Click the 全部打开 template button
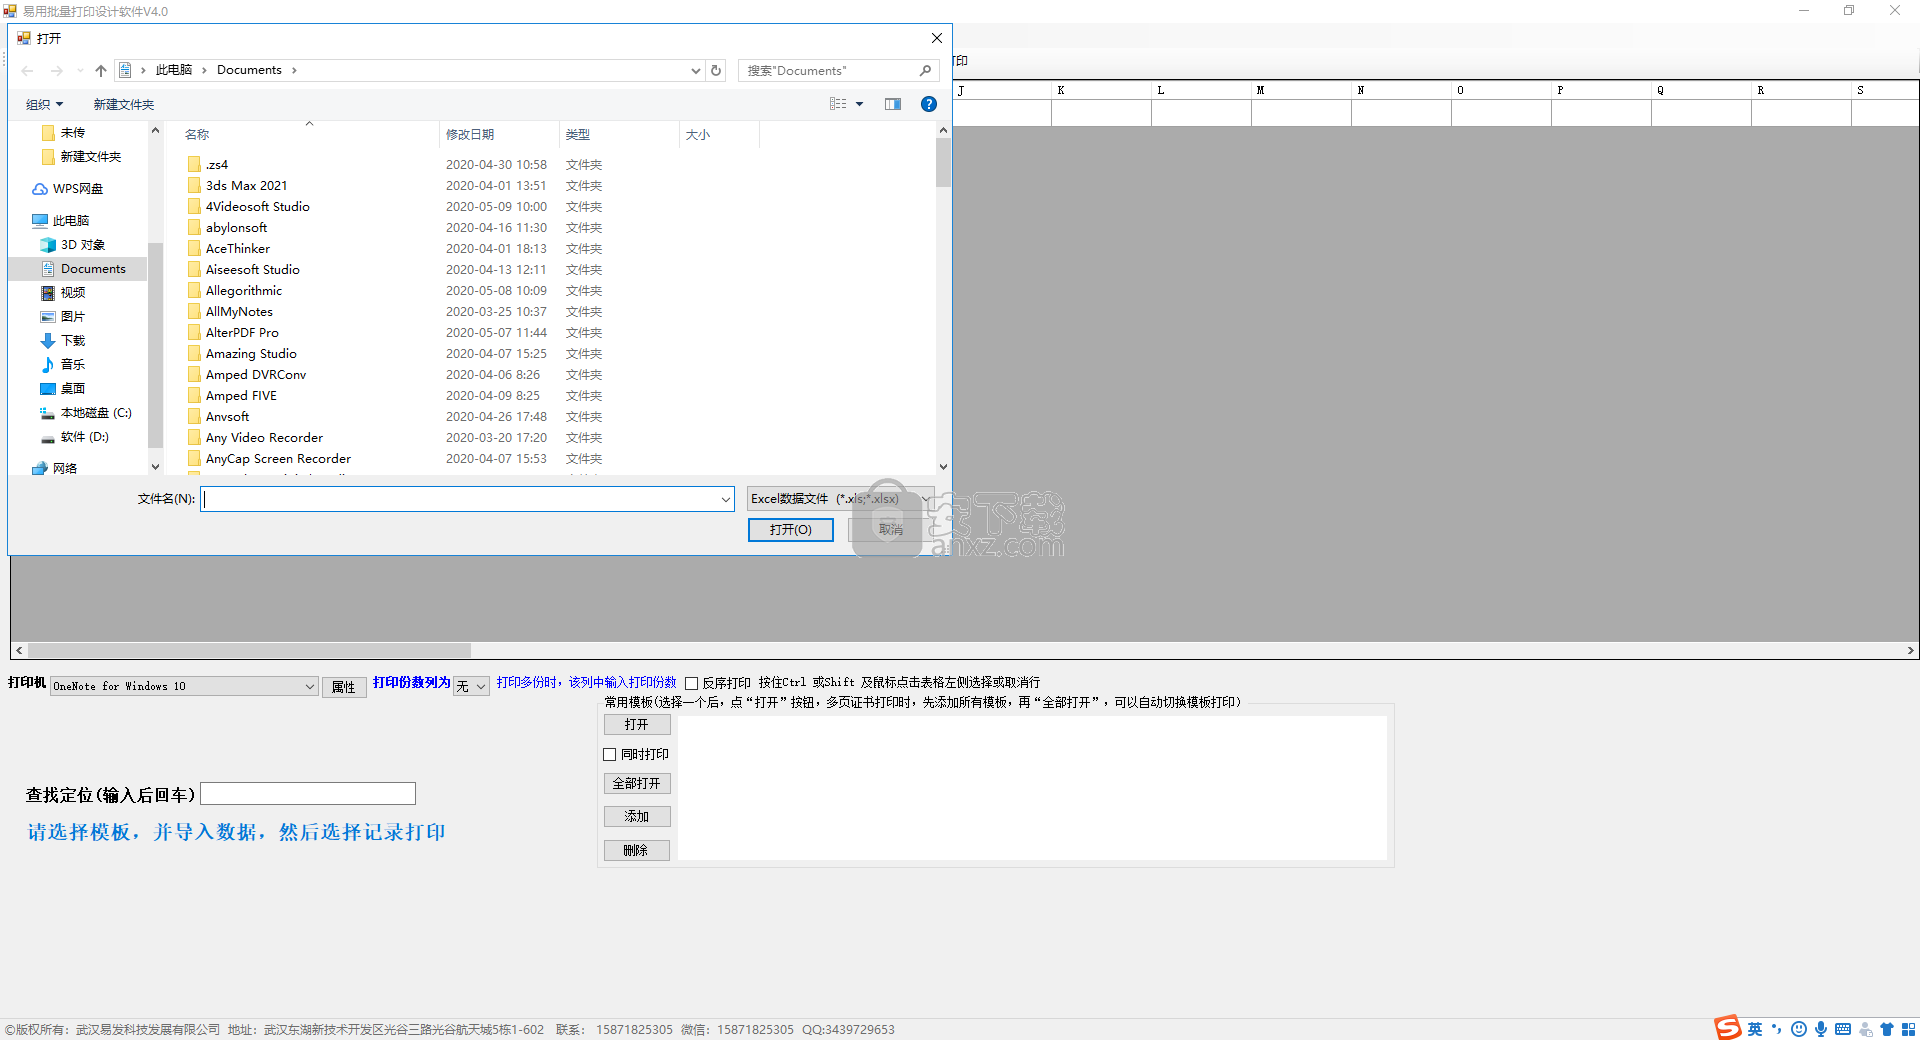 coord(637,784)
